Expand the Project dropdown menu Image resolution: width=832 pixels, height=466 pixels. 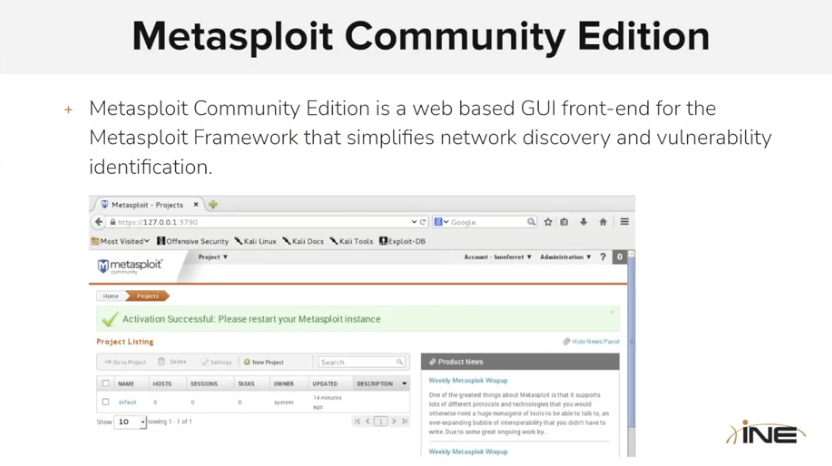pyautogui.click(x=213, y=257)
